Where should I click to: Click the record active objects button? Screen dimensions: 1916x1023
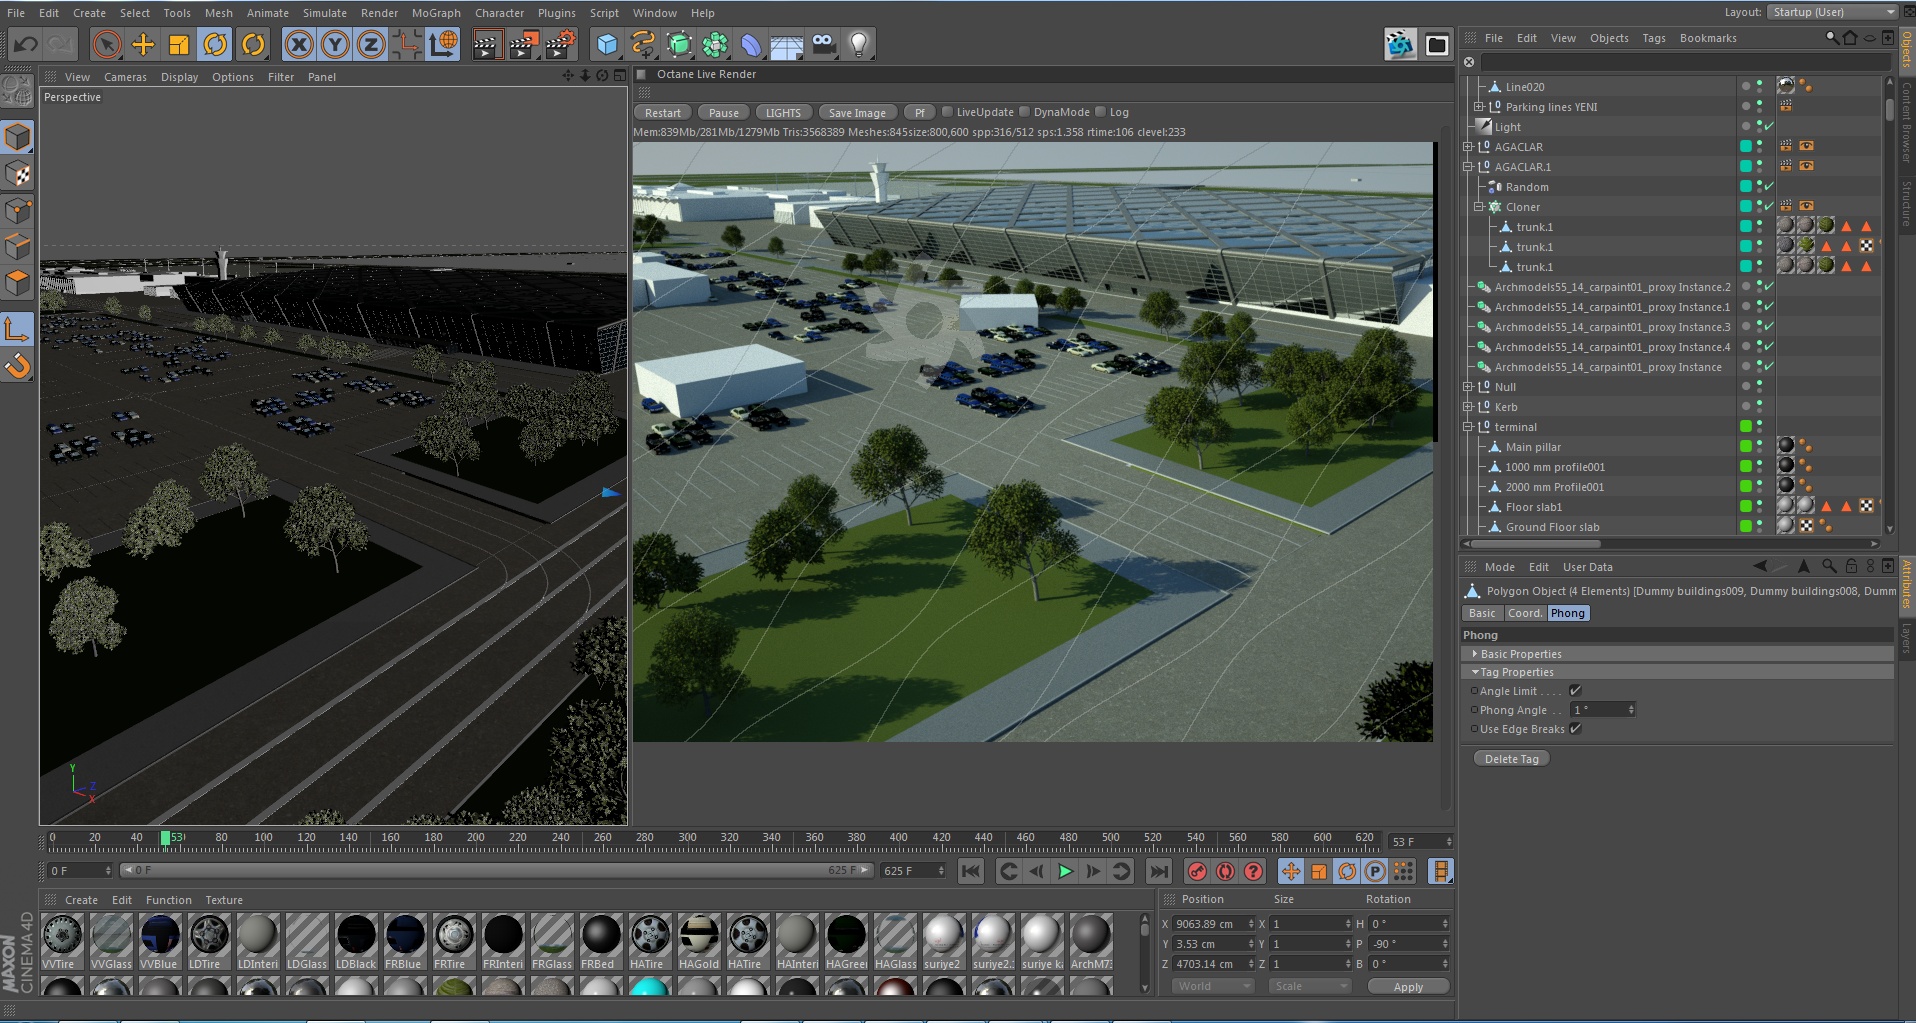pyautogui.click(x=1197, y=871)
